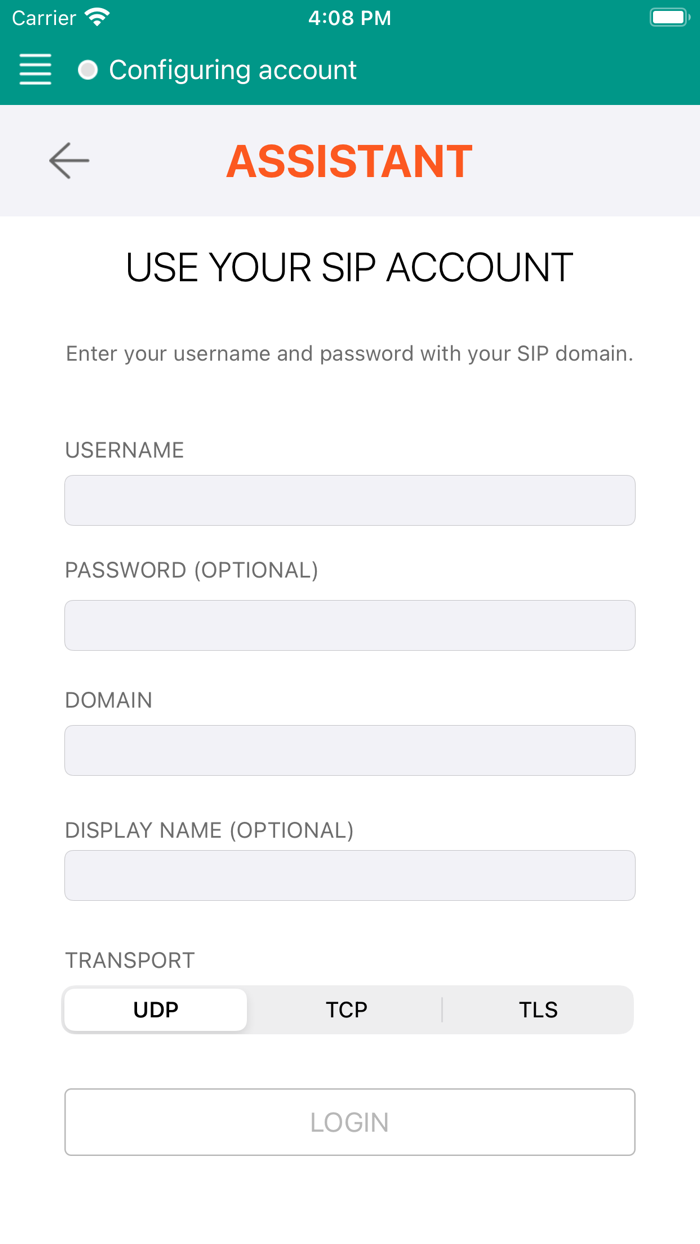Tap the SIP domain instruction text
The image size is (700, 1244).
pos(349,354)
